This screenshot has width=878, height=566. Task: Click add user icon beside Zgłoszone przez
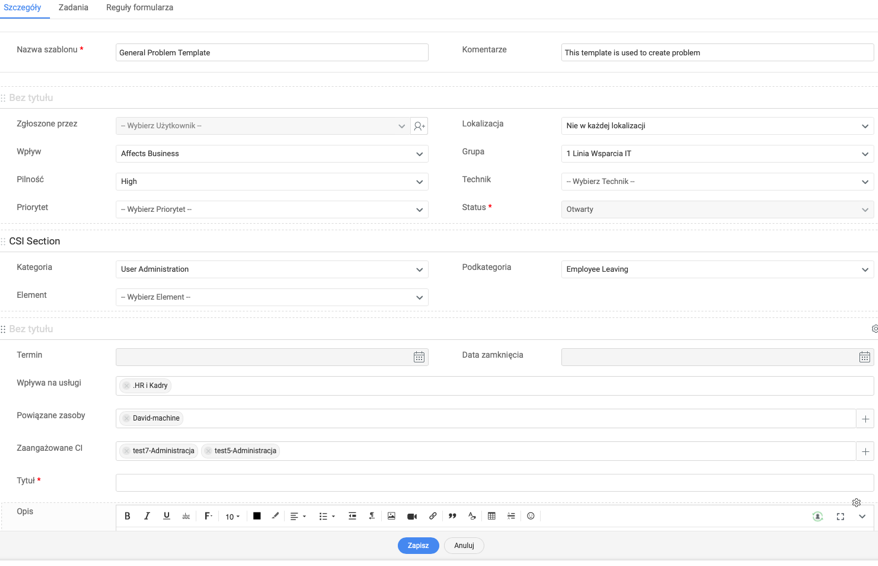[x=419, y=126]
